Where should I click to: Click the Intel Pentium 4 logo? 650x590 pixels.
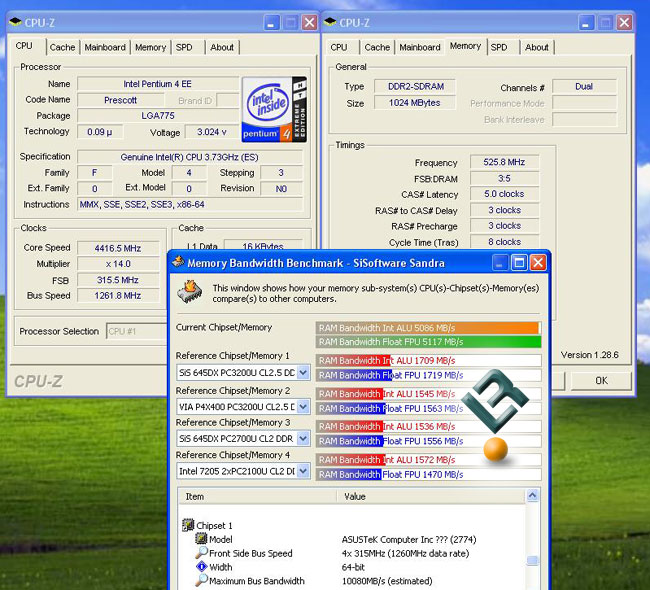273,109
